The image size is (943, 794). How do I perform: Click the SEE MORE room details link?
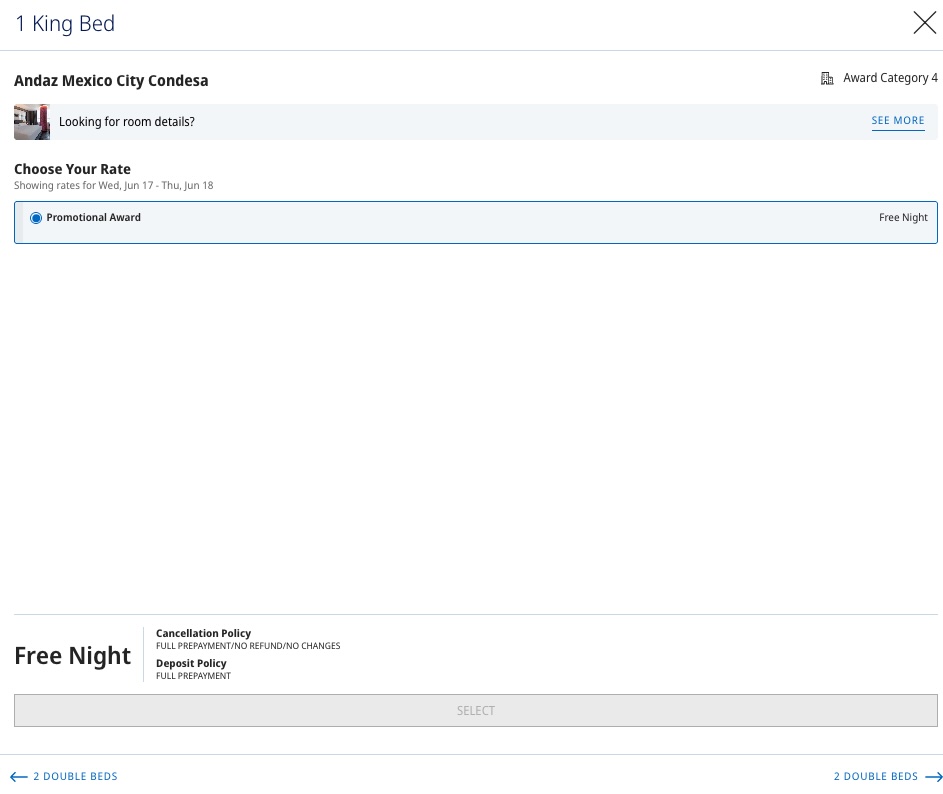tap(898, 120)
